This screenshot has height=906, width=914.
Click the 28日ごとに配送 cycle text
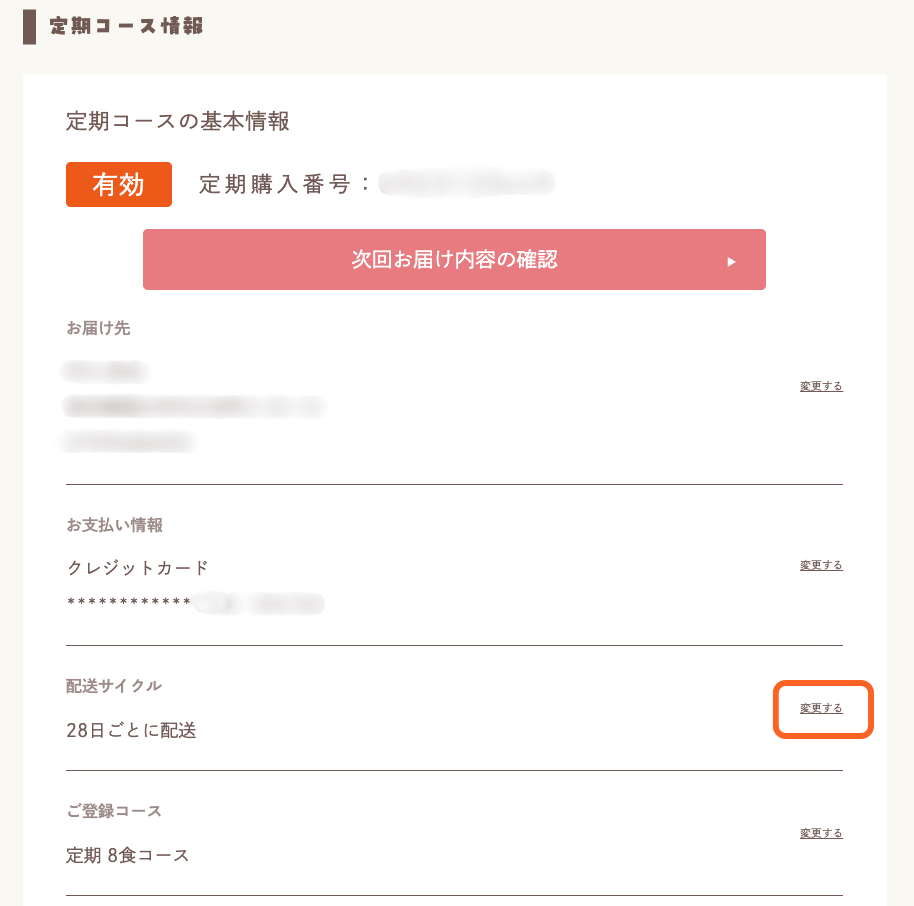click(x=130, y=731)
